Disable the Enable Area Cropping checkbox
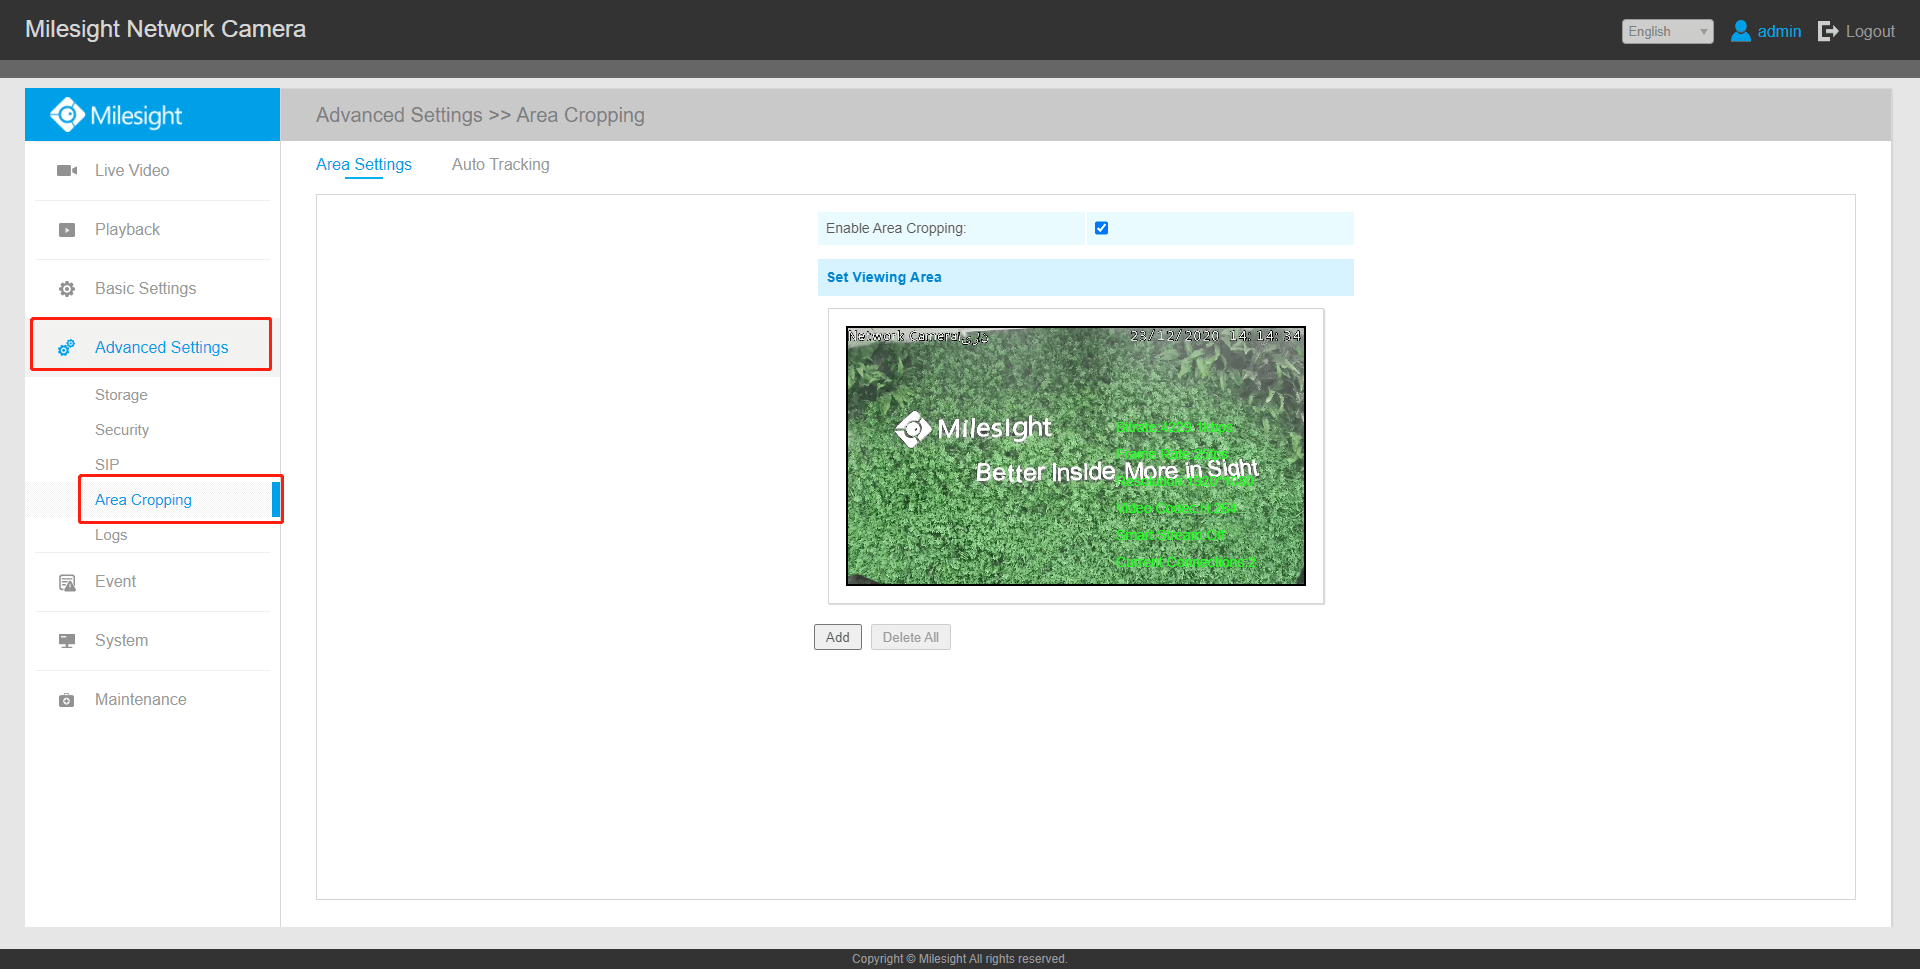Screen dimensions: 1920x969 (1101, 228)
